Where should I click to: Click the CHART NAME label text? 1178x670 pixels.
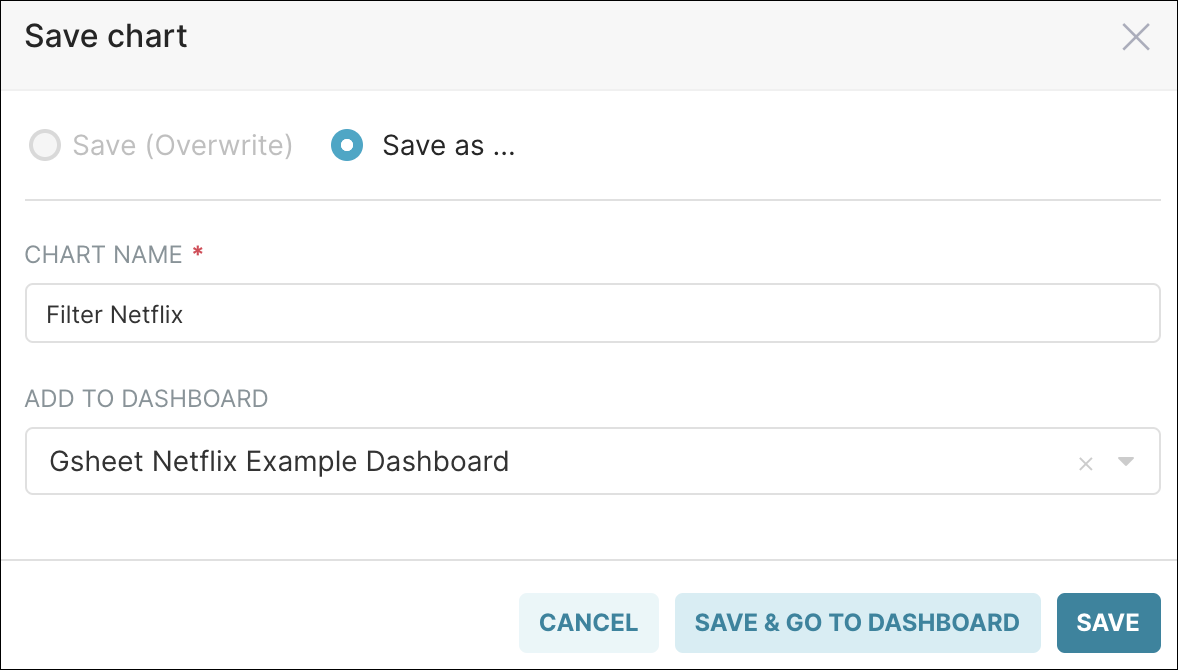click(x=103, y=255)
